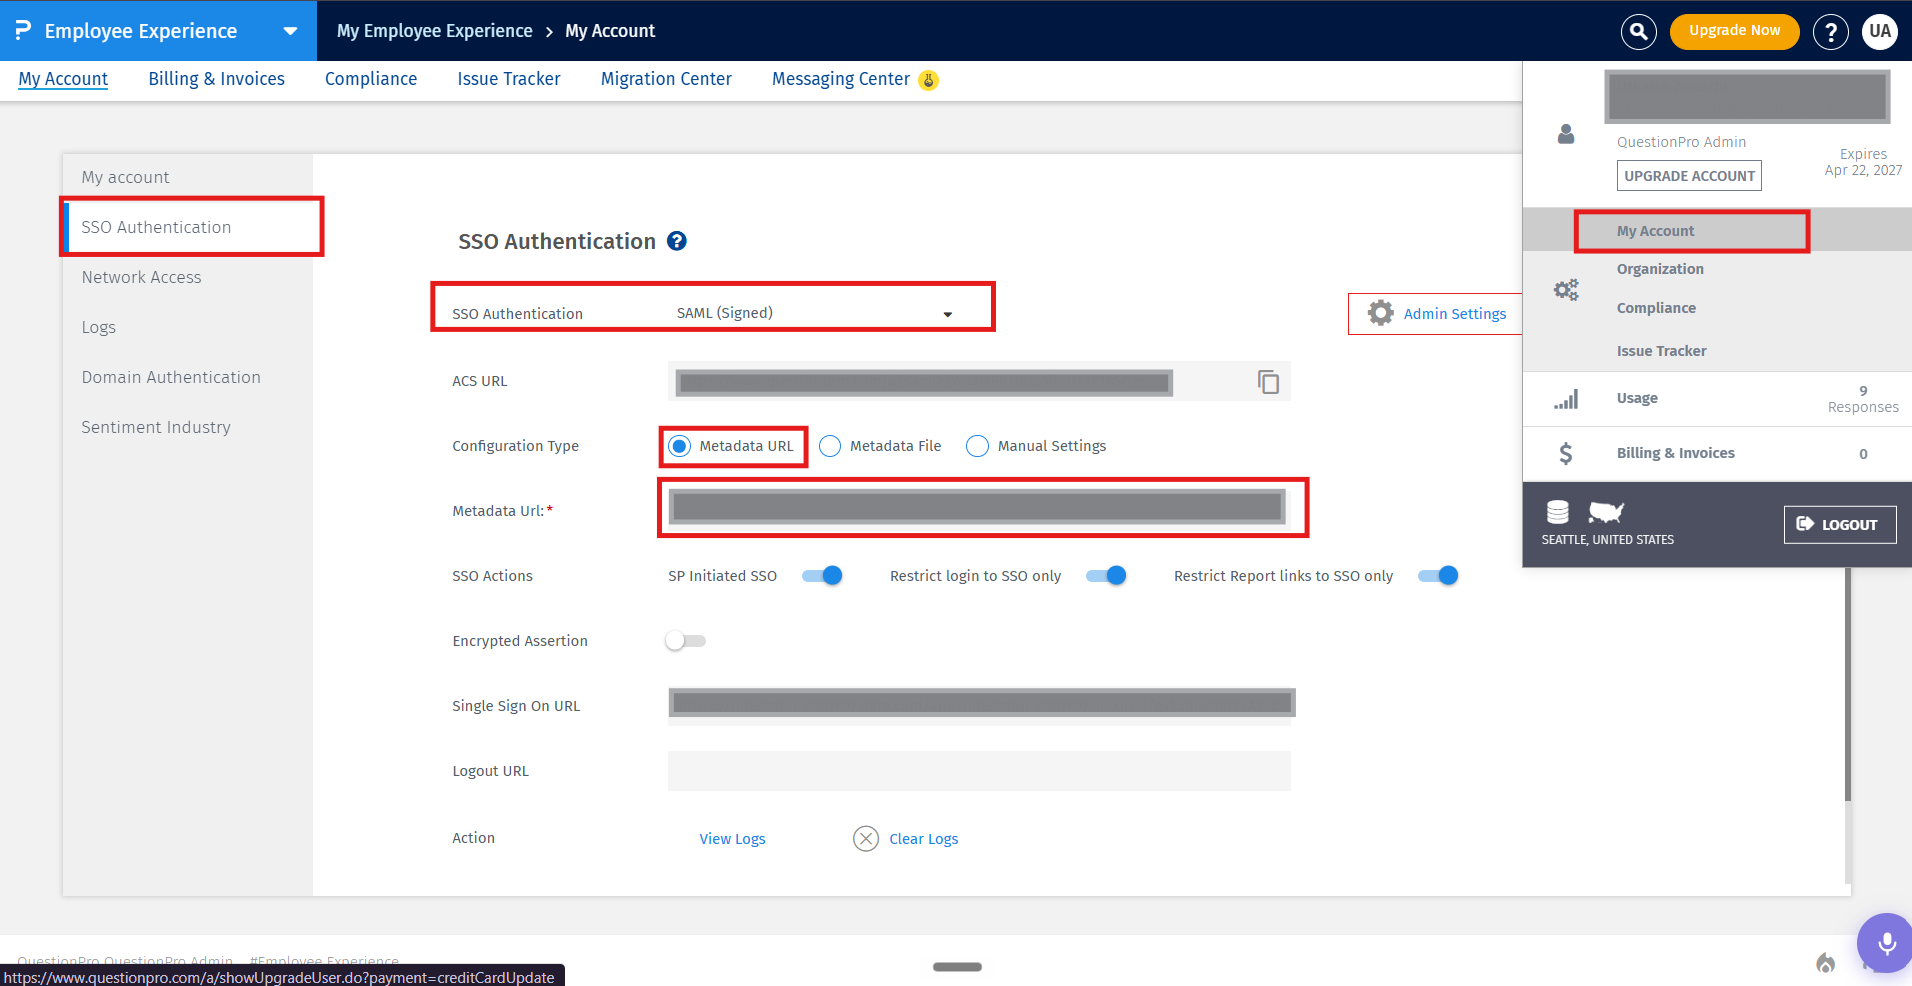Viewport: 1912px width, 986px height.
Task: Open Network Access in the sidebar
Action: tap(188, 277)
